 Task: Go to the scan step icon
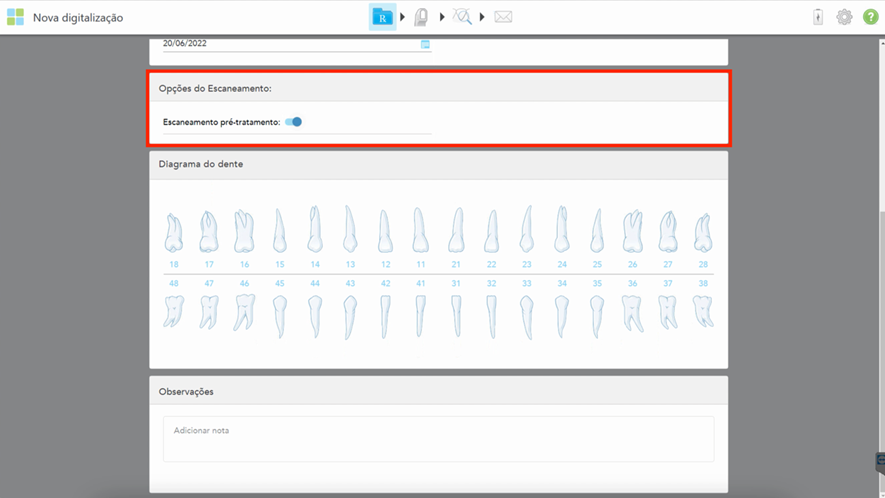pos(422,17)
